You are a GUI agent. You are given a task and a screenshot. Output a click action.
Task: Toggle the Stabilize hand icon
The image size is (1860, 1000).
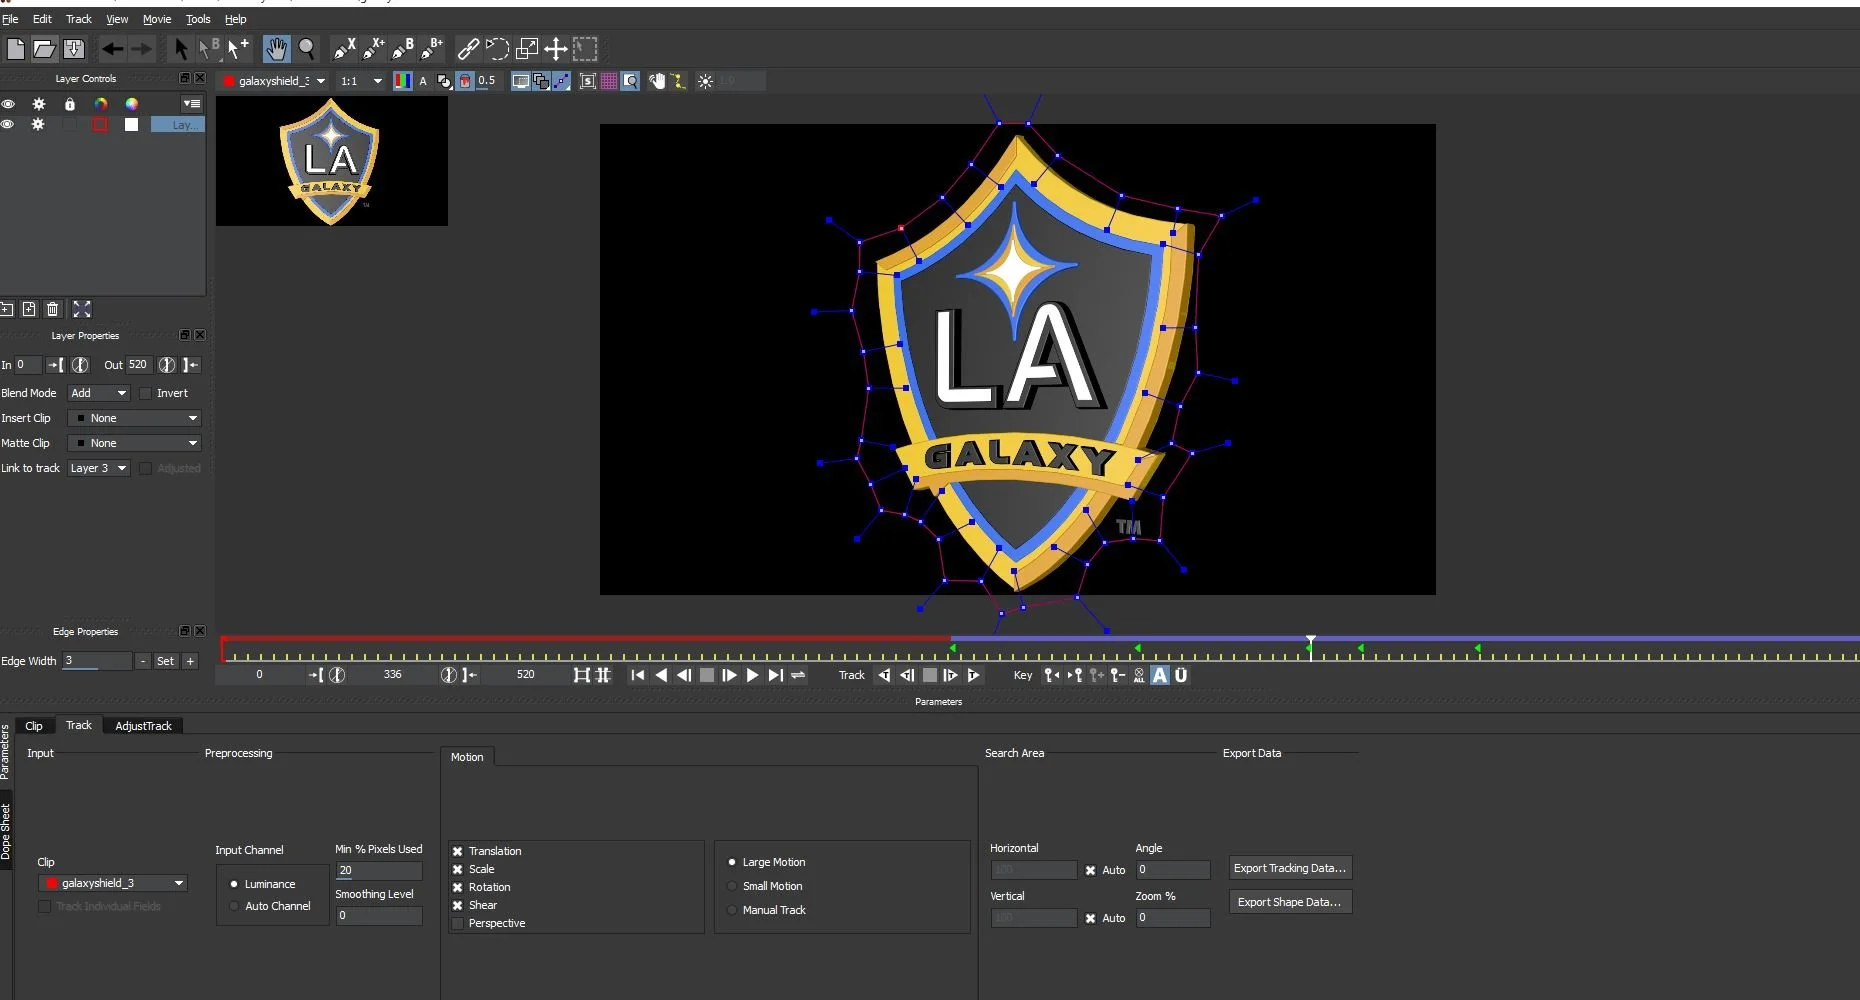pyautogui.click(x=657, y=81)
